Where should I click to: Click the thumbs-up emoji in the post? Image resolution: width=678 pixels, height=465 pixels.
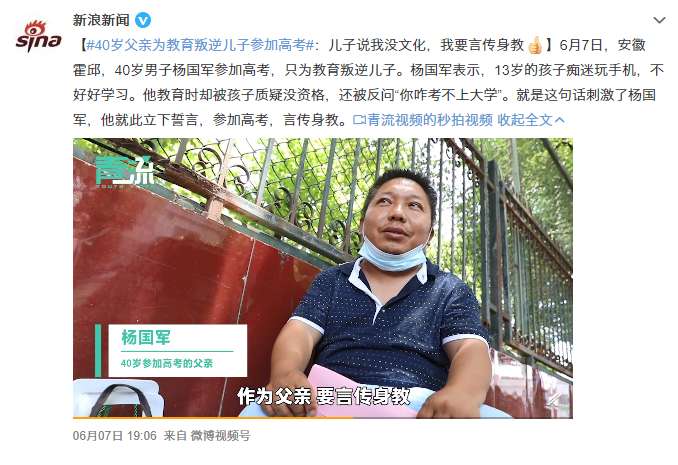click(x=535, y=45)
